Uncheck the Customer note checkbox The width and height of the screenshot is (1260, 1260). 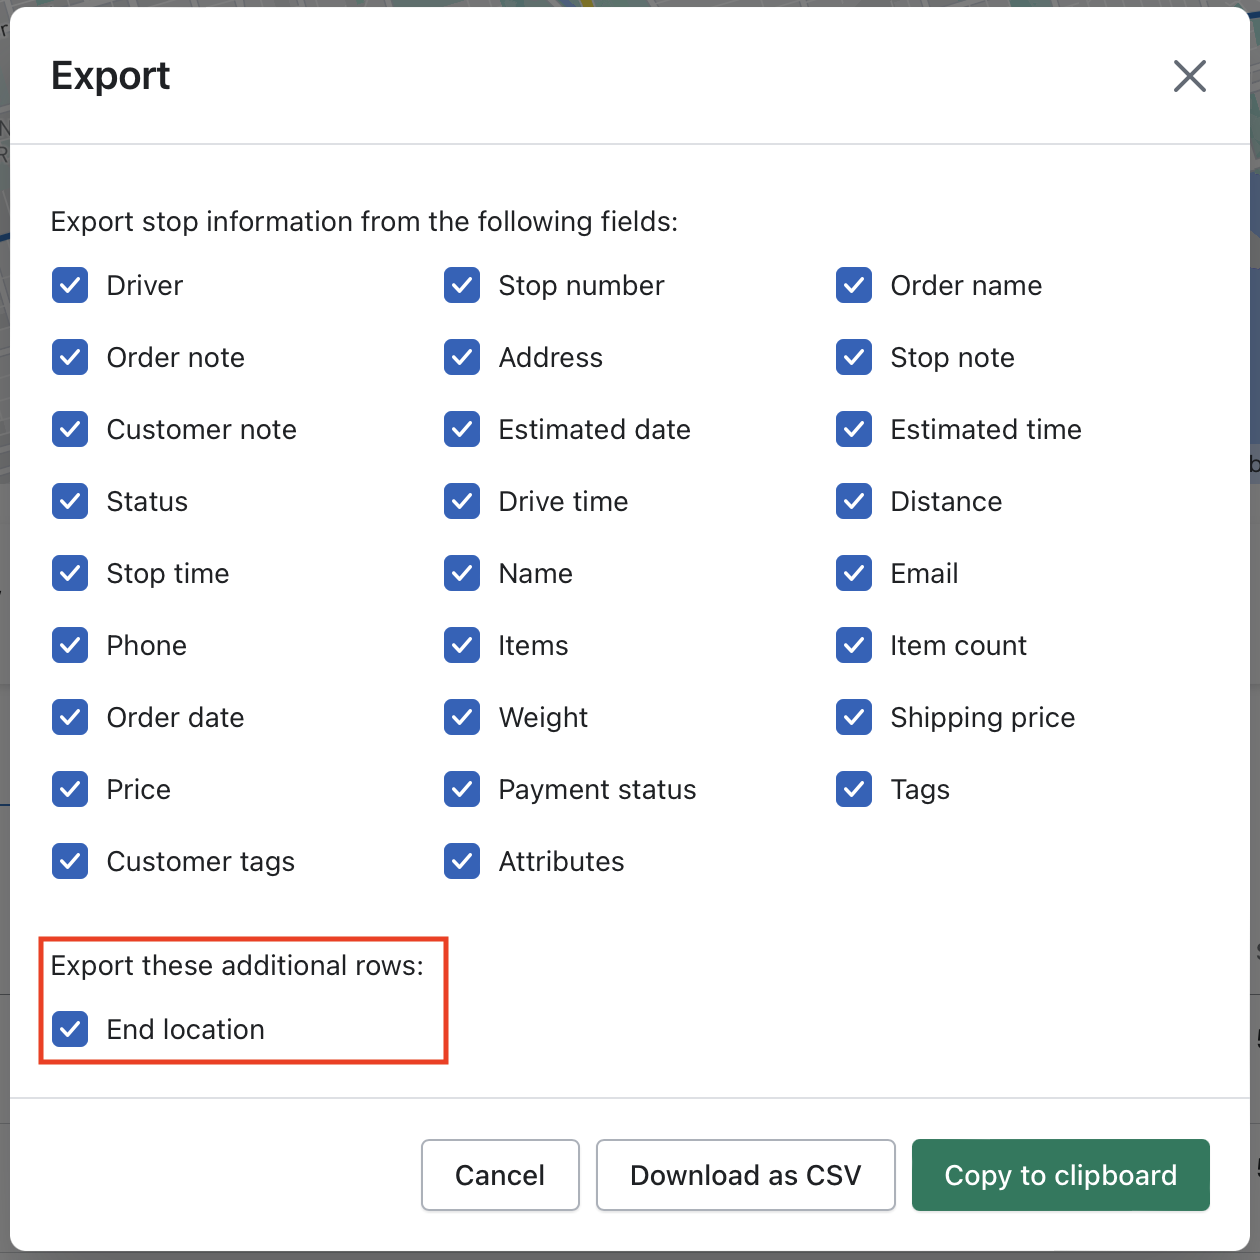(70, 429)
